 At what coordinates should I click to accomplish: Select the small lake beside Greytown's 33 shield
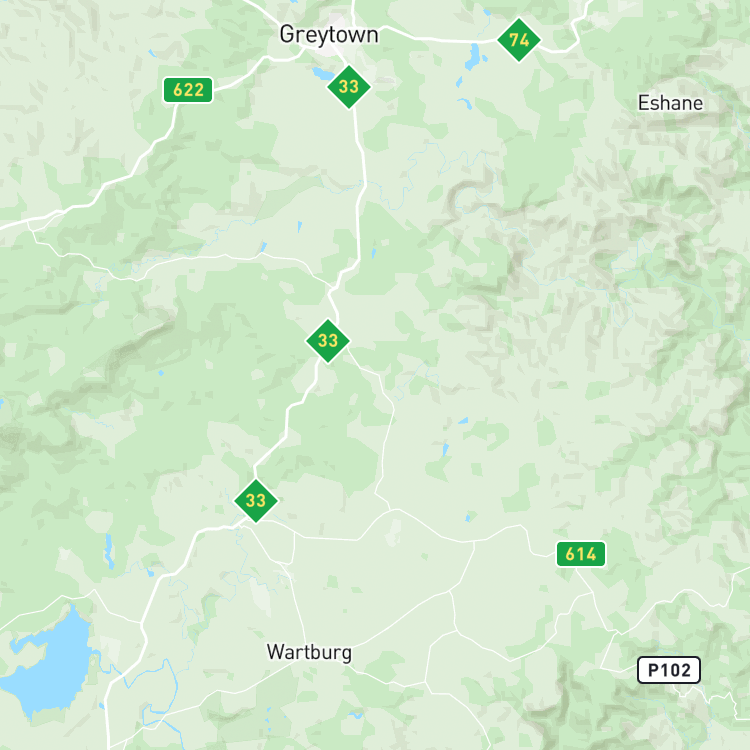322,74
